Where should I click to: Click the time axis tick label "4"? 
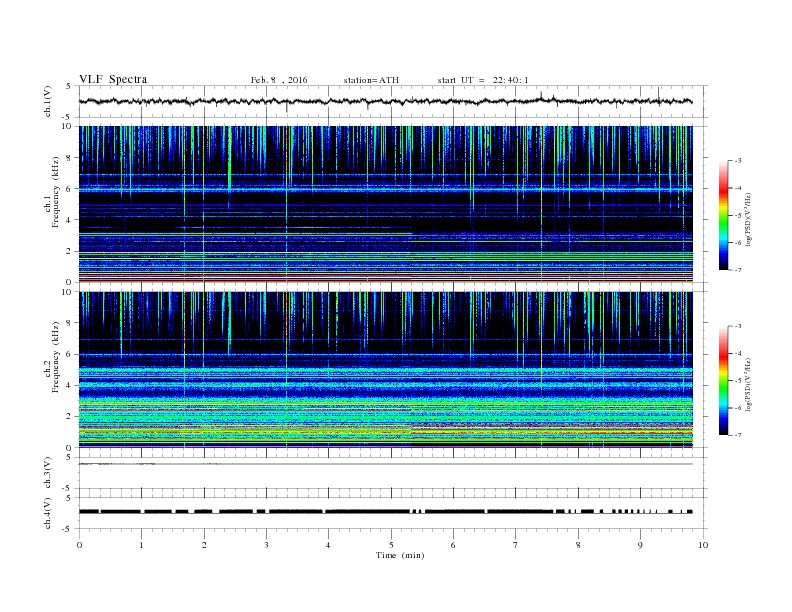[x=329, y=545]
